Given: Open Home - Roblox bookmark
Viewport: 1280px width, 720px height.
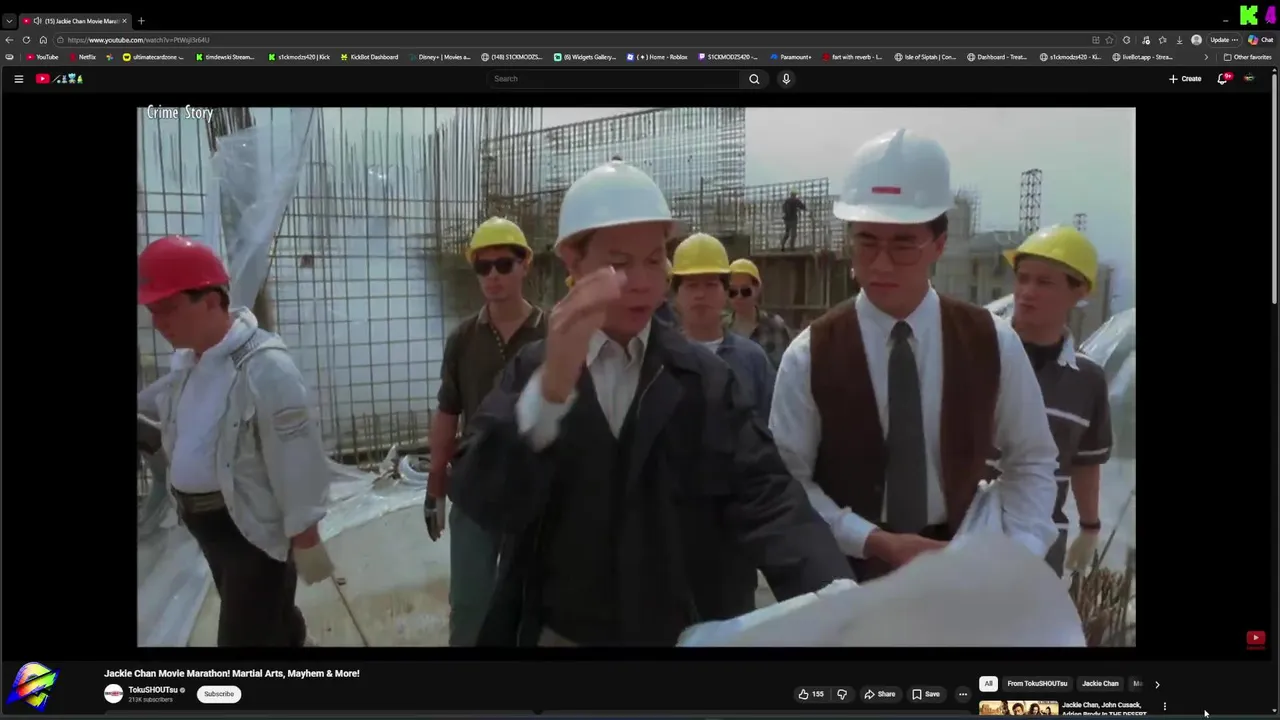Looking at the screenshot, I should (657, 57).
